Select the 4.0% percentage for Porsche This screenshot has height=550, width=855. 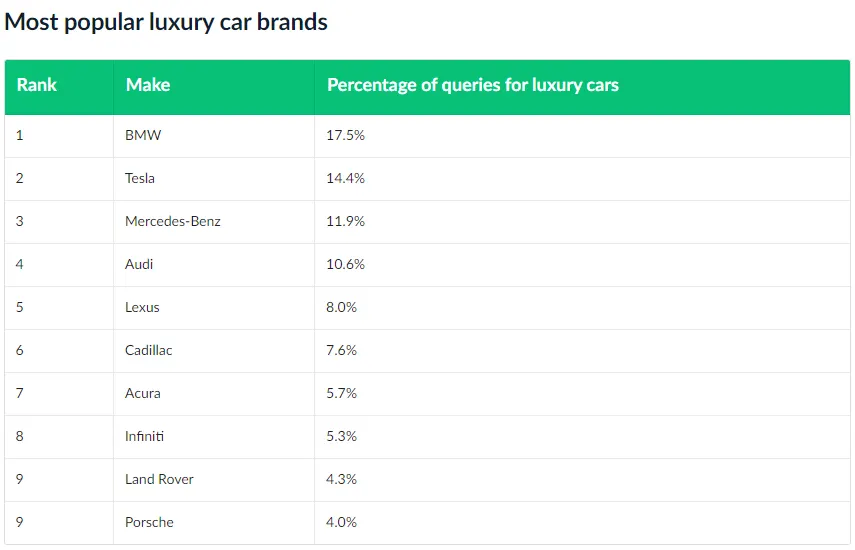point(342,522)
